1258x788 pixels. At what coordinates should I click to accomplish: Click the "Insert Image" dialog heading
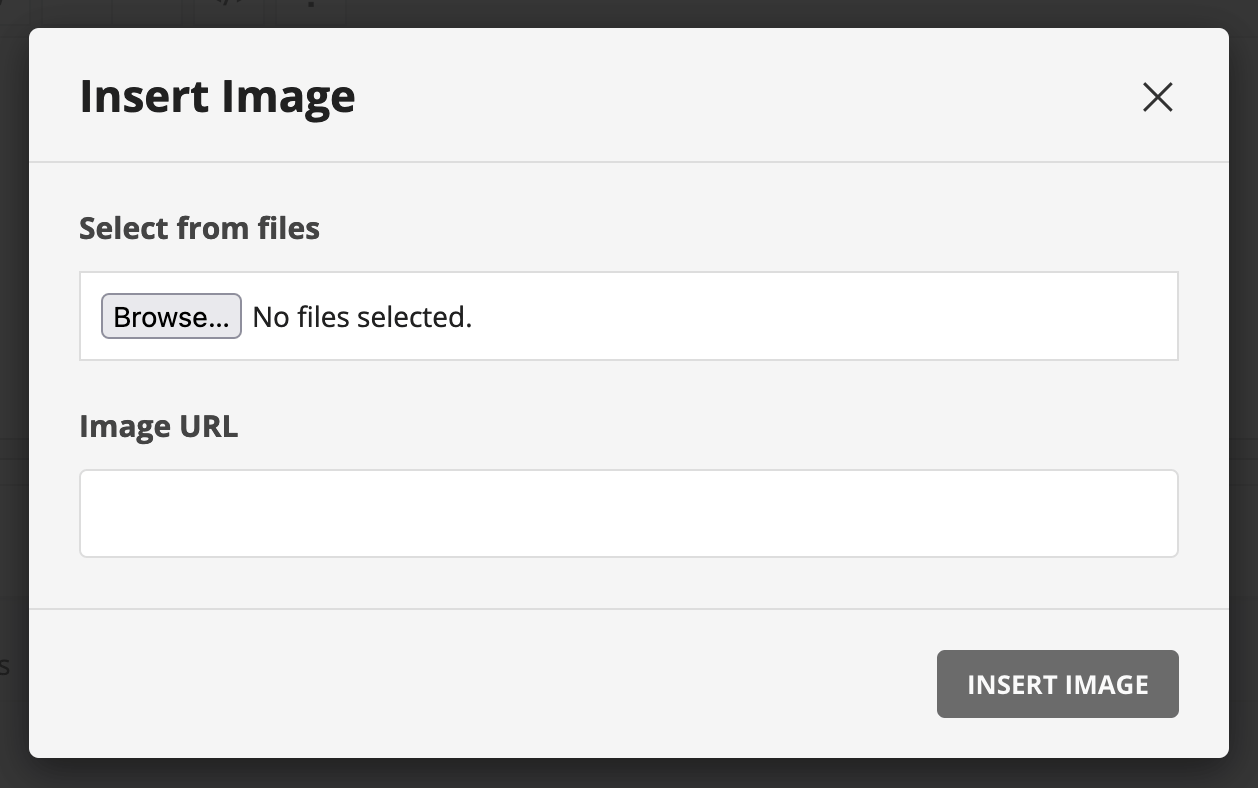pyautogui.click(x=217, y=97)
